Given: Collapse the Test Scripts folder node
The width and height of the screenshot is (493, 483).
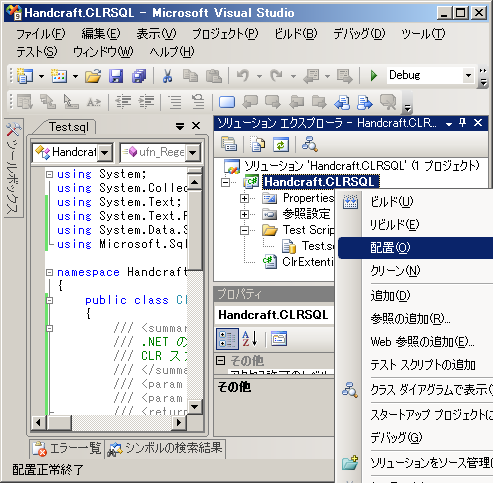Looking at the screenshot, I should click(x=244, y=230).
